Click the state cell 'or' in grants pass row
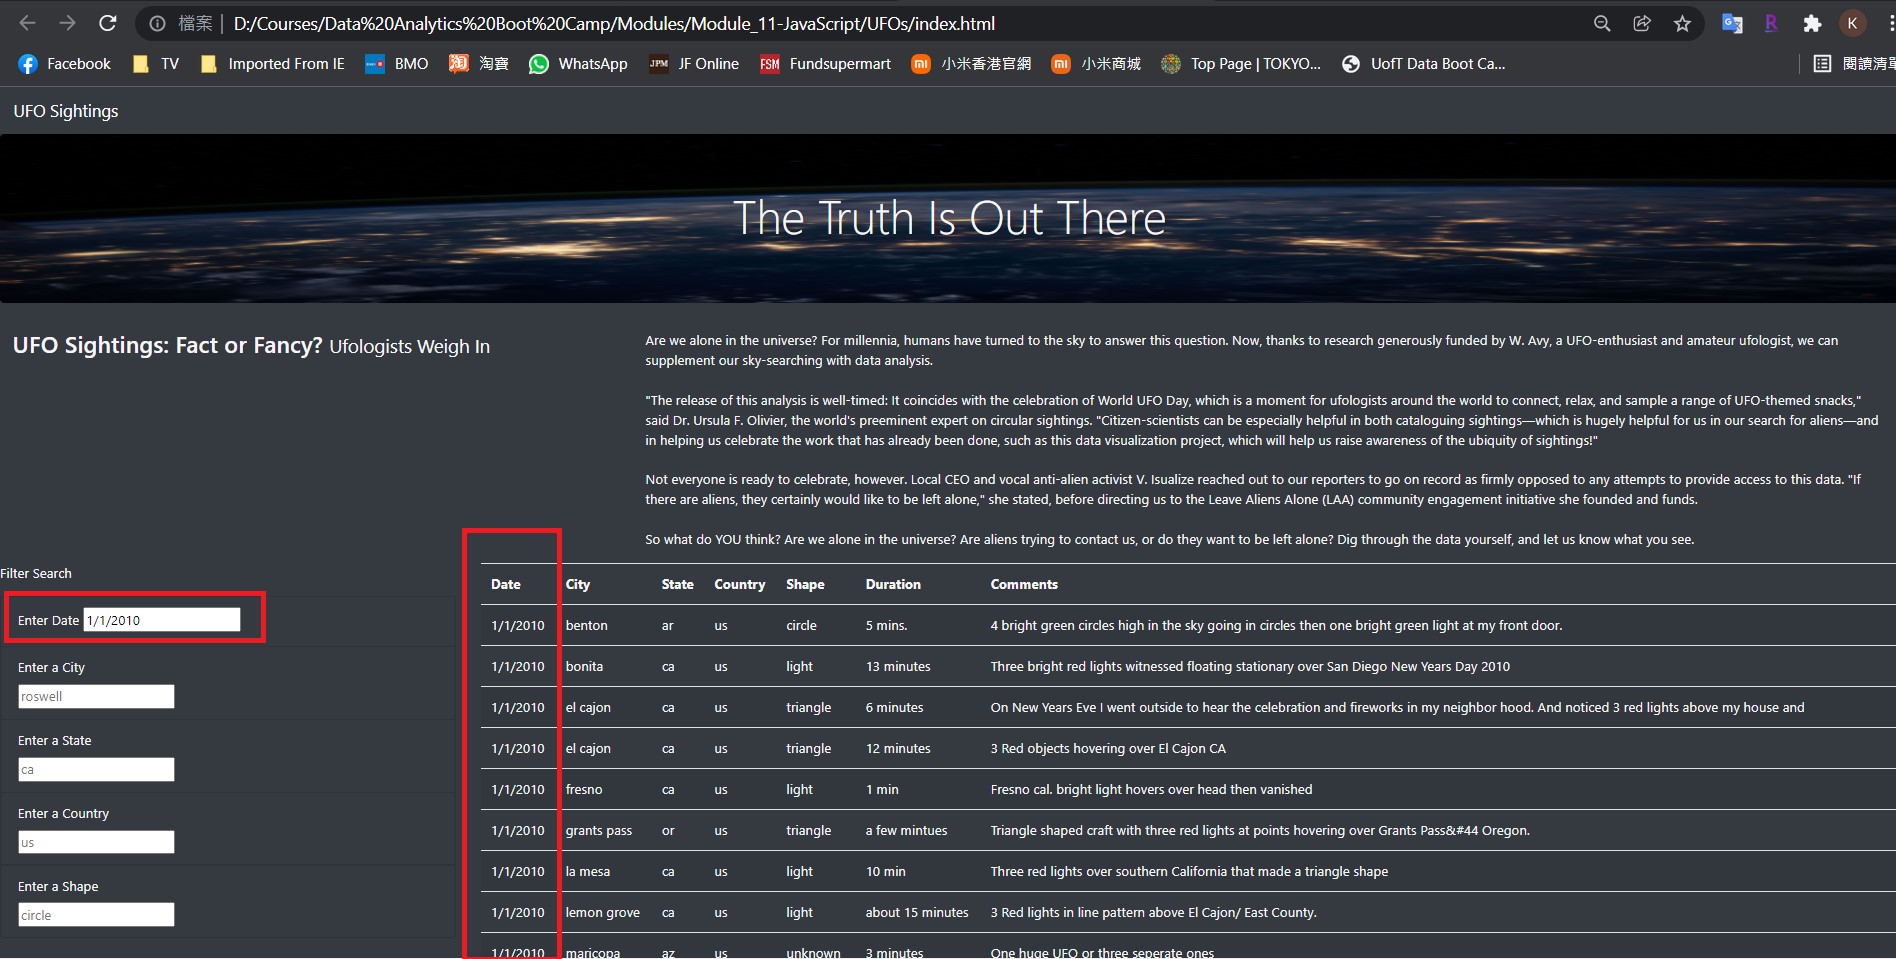Screen dimensions: 1896x959 tap(668, 830)
